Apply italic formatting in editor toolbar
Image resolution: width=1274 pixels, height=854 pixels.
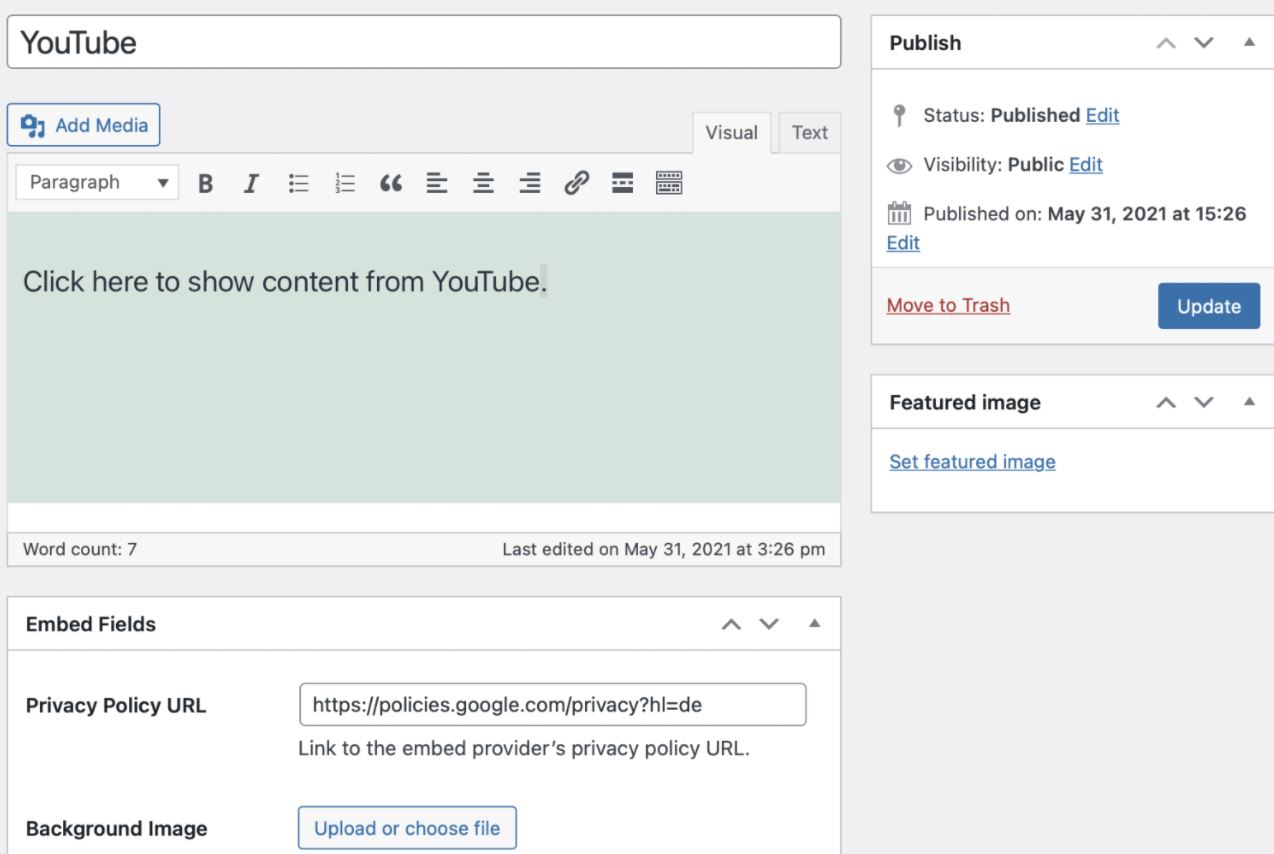coord(252,183)
